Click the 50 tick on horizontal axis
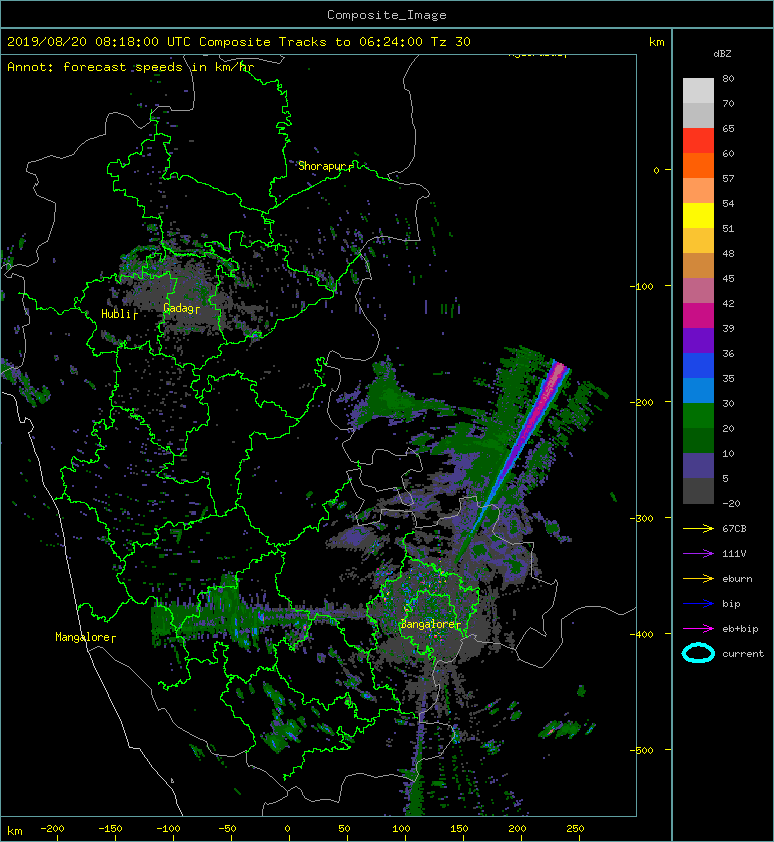This screenshot has width=774, height=842. 344,829
